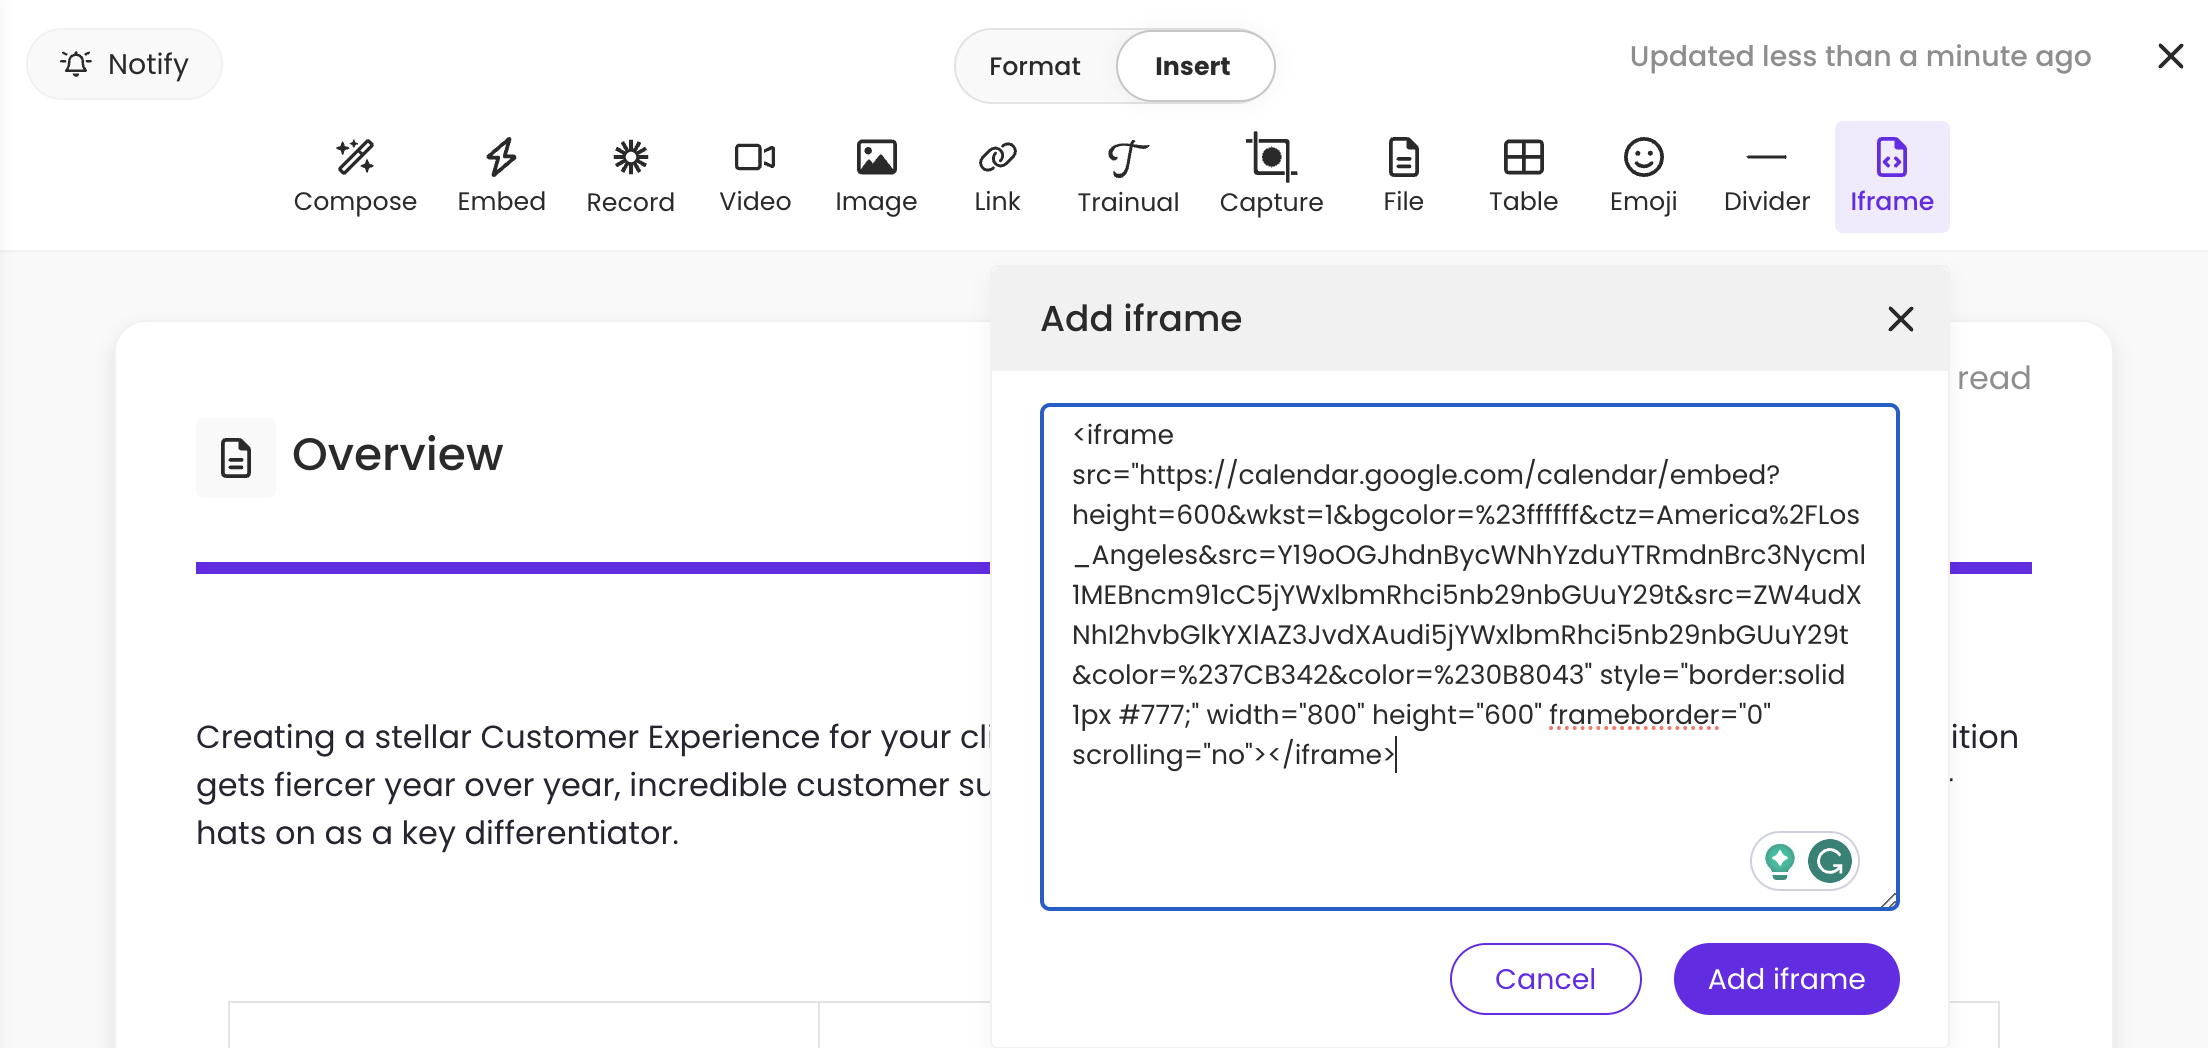Open the Capture tool
This screenshot has width=2208, height=1048.
click(1271, 176)
